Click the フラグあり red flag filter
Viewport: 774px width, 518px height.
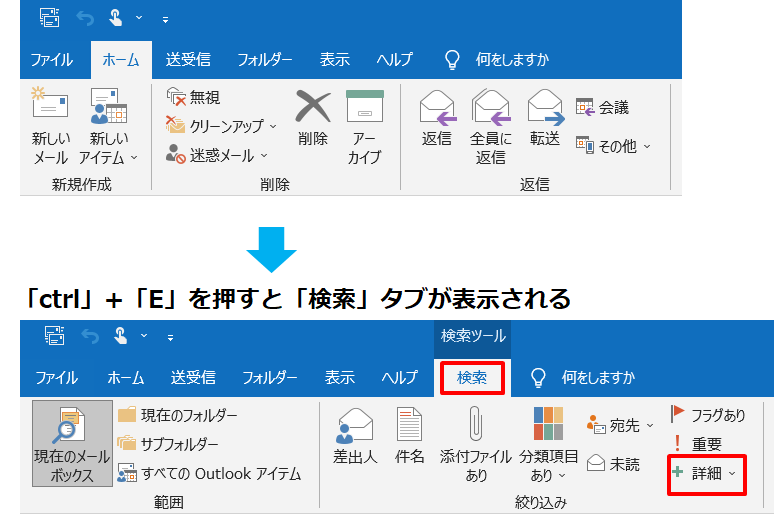[x=677, y=414]
